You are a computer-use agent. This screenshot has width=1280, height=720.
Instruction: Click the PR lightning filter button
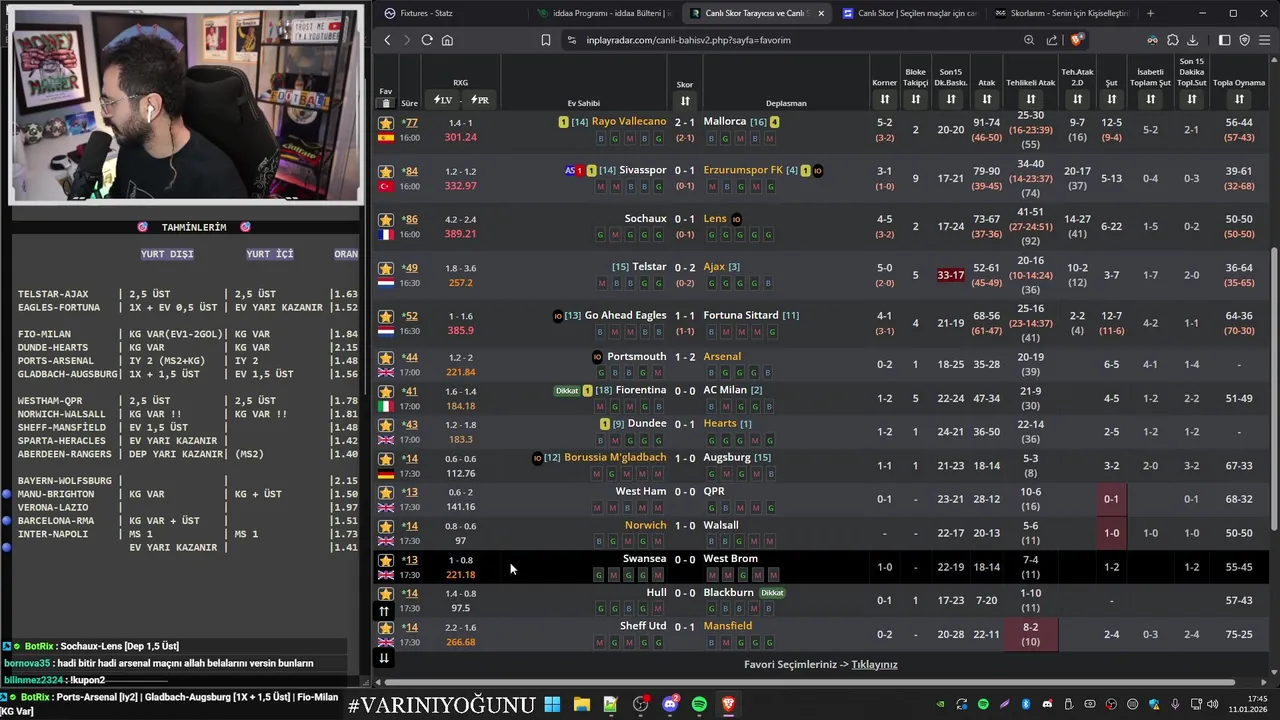(479, 100)
